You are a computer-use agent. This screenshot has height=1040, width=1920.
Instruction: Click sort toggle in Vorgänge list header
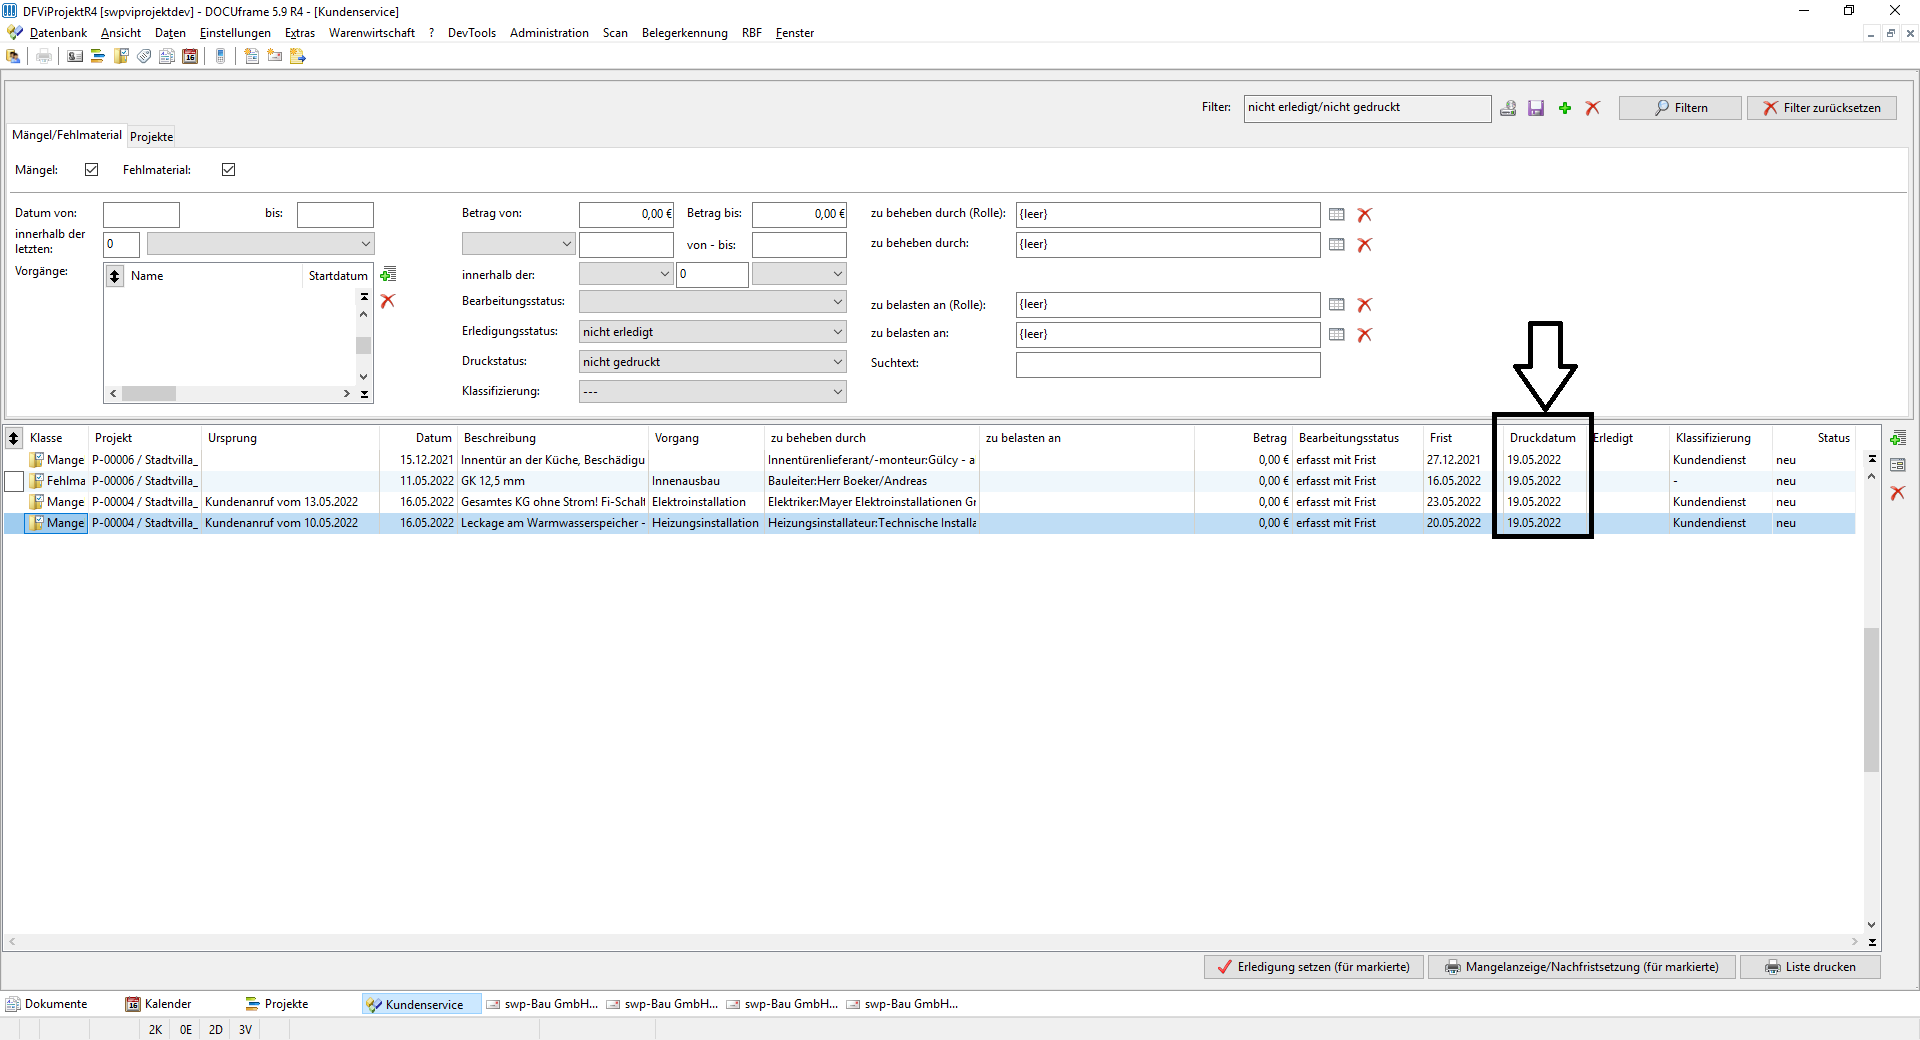click(115, 276)
